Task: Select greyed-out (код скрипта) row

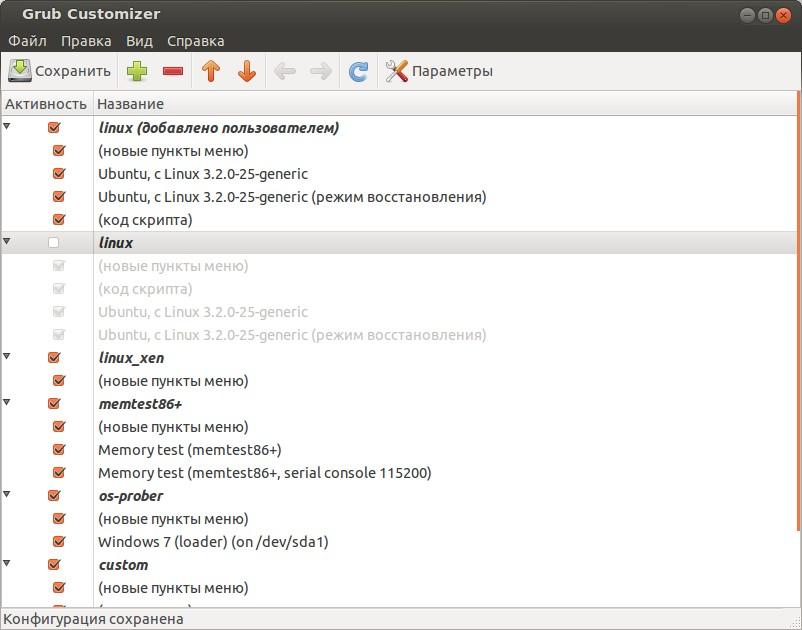Action: [399, 288]
